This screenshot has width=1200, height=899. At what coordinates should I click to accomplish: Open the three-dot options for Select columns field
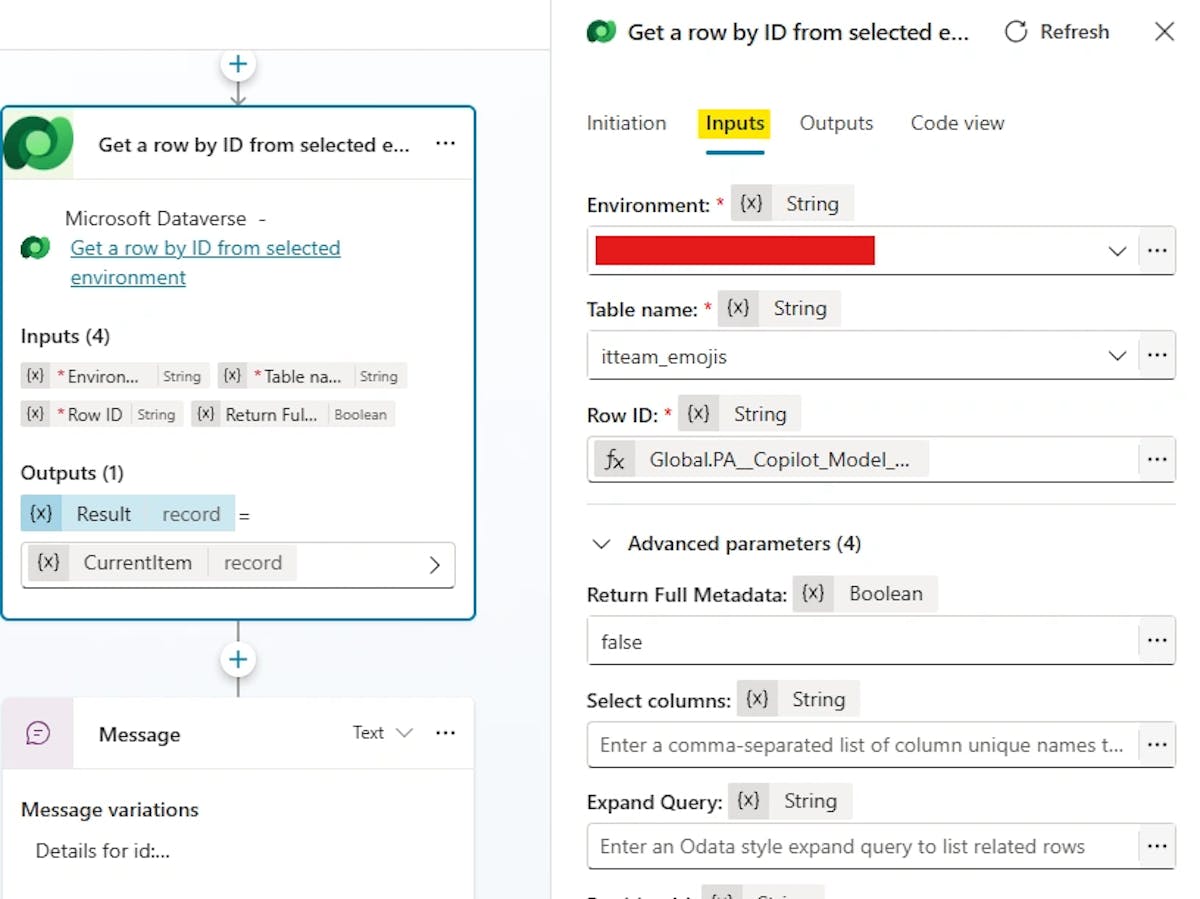[x=1157, y=745]
